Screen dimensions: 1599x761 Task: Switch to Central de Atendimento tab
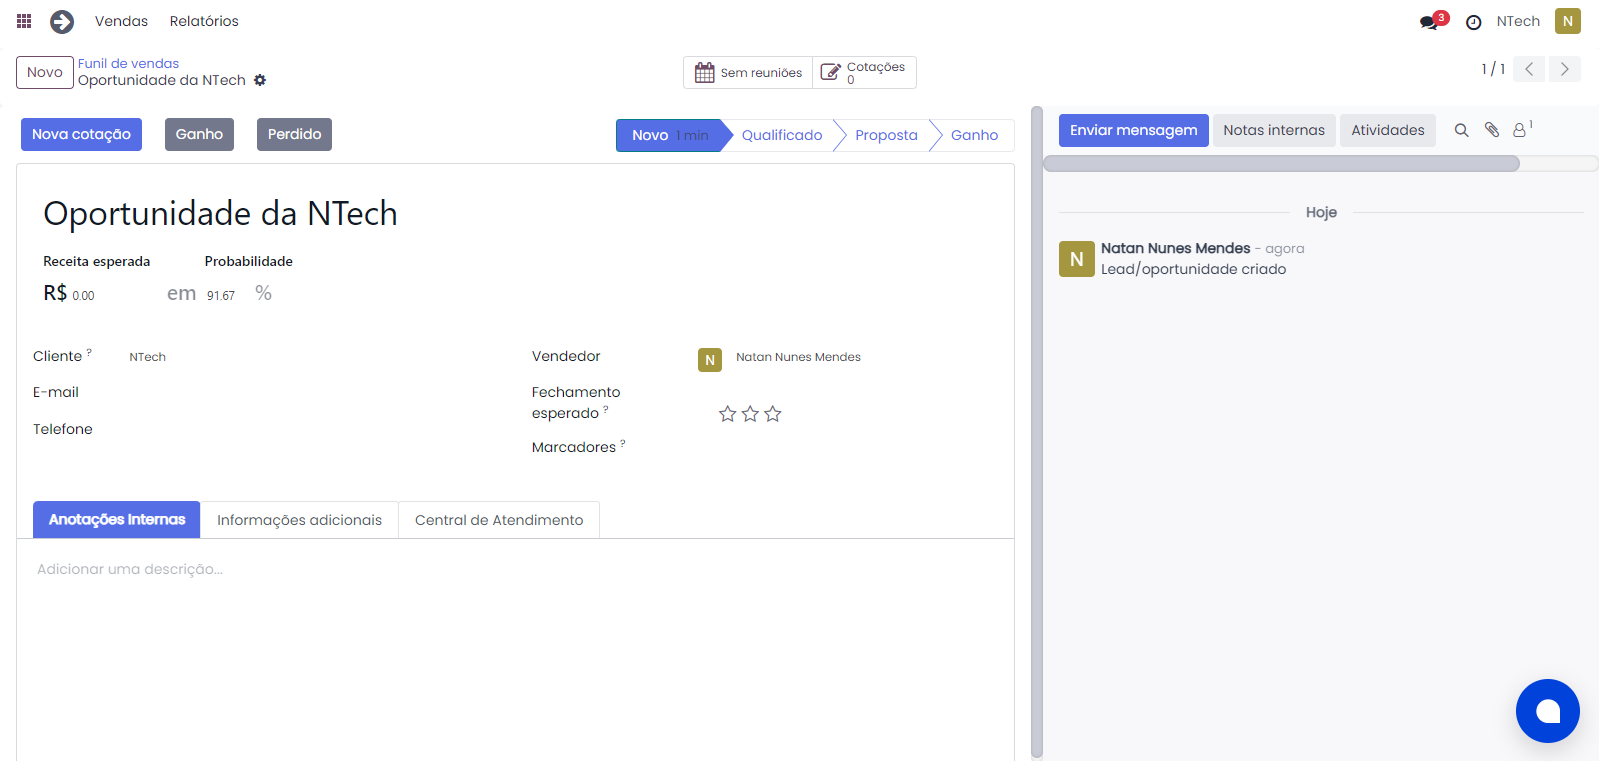(499, 520)
